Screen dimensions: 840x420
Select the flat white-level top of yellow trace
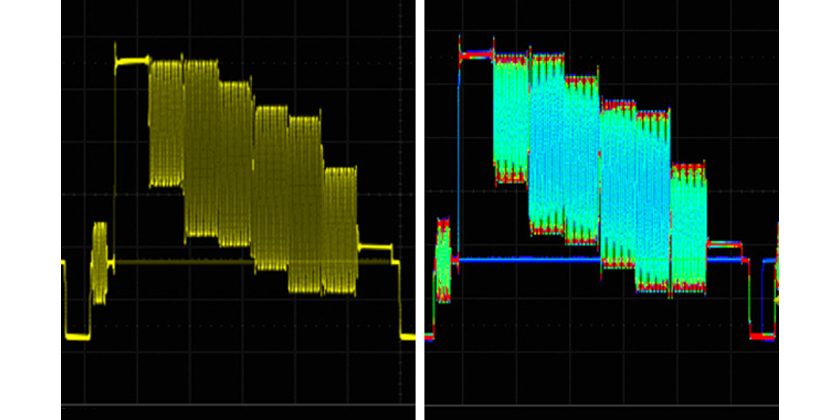131,62
